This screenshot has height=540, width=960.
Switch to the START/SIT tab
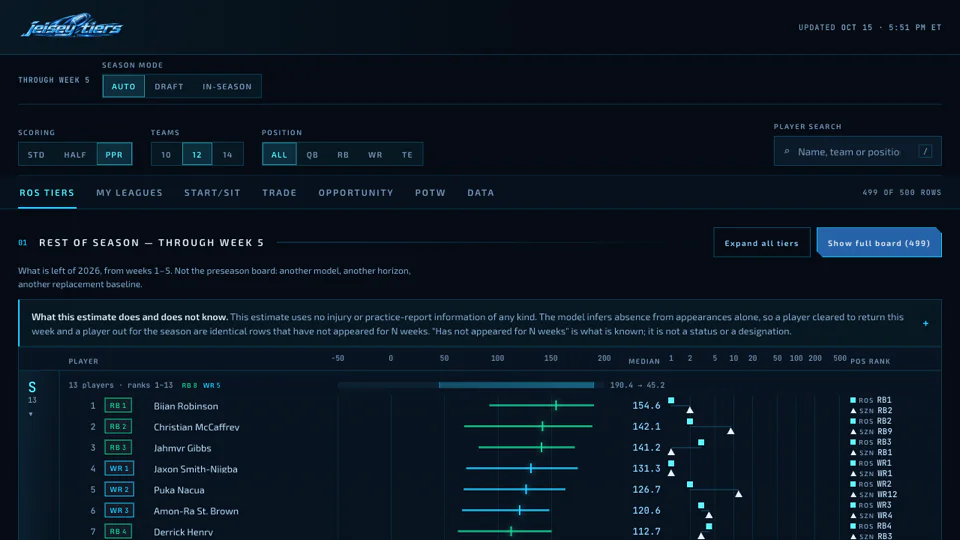pos(212,192)
